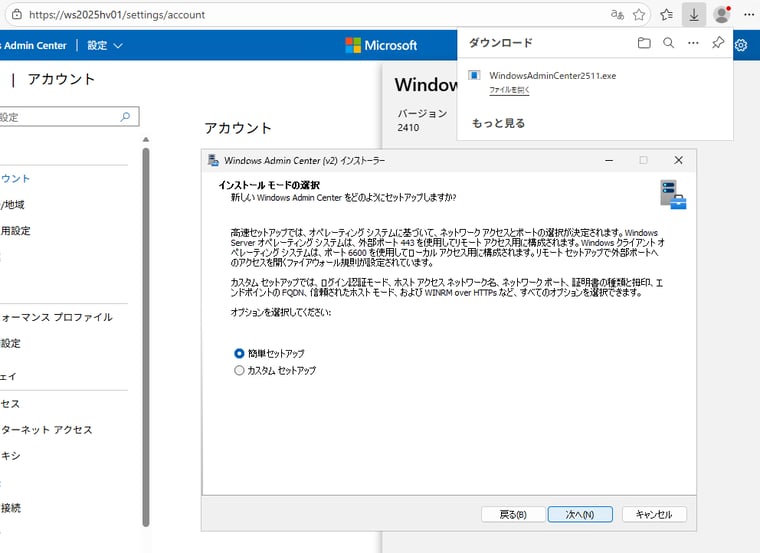Image resolution: width=760 pixels, height=553 pixels.
Task: Click the Microsoft logo in header
Action: tap(381, 45)
